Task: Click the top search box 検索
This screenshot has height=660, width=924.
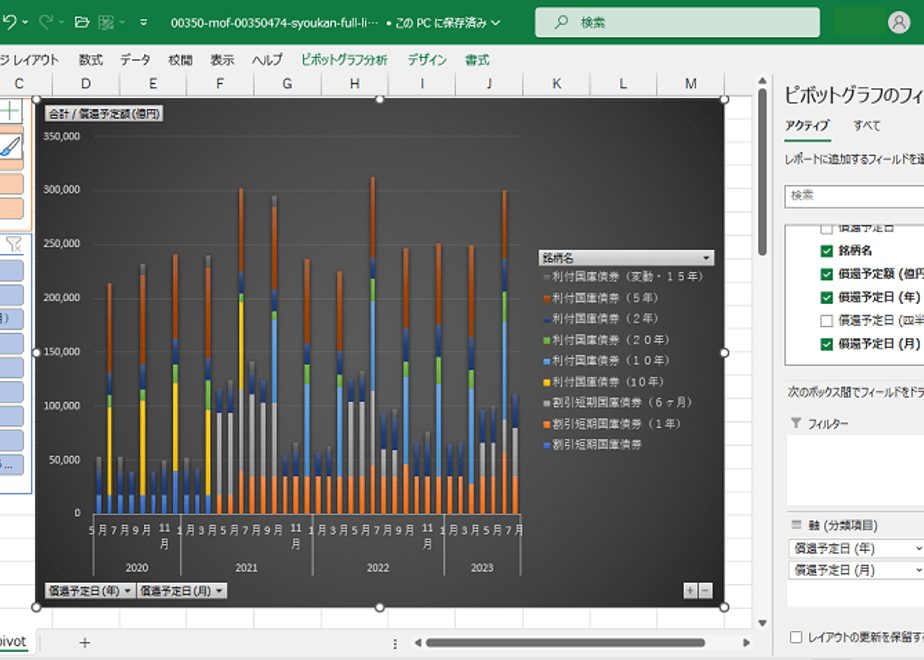Action: click(677, 22)
